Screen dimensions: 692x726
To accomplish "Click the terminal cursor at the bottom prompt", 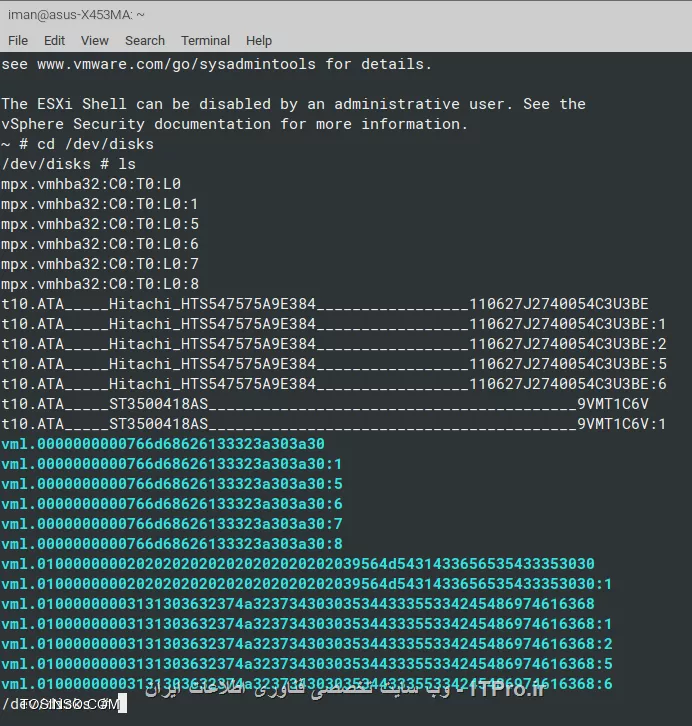I will click(x=122, y=704).
